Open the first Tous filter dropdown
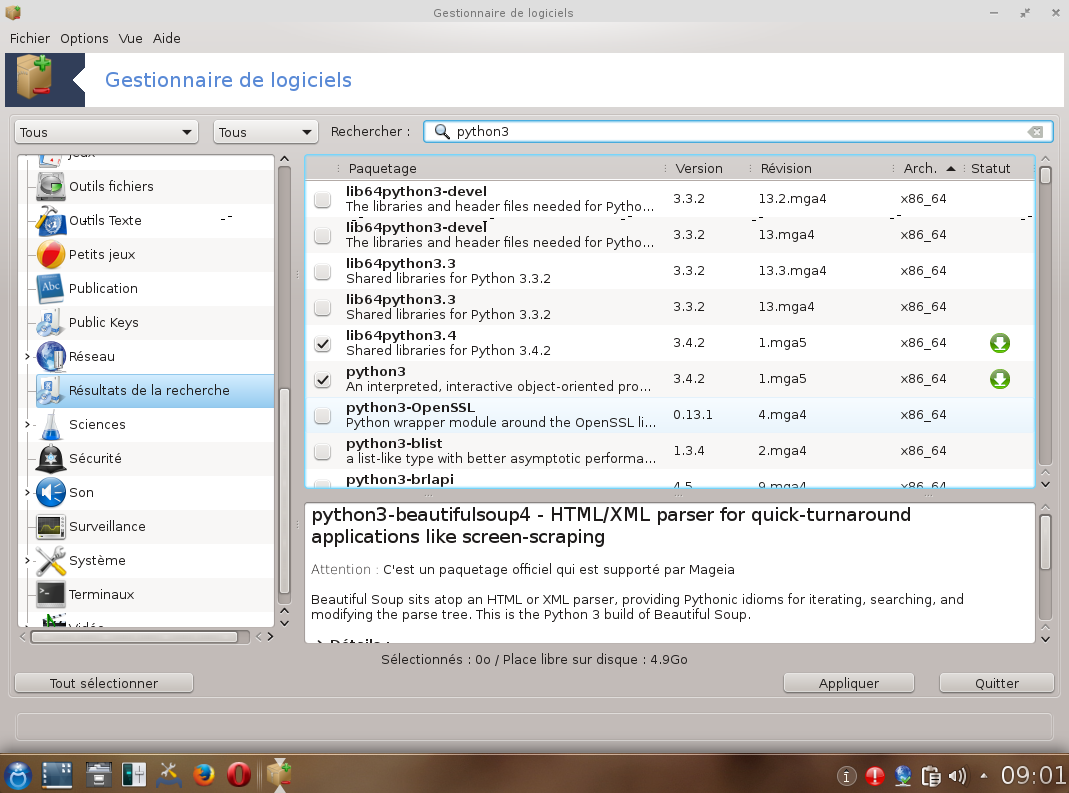Viewport: 1069px width, 793px height. tap(106, 132)
